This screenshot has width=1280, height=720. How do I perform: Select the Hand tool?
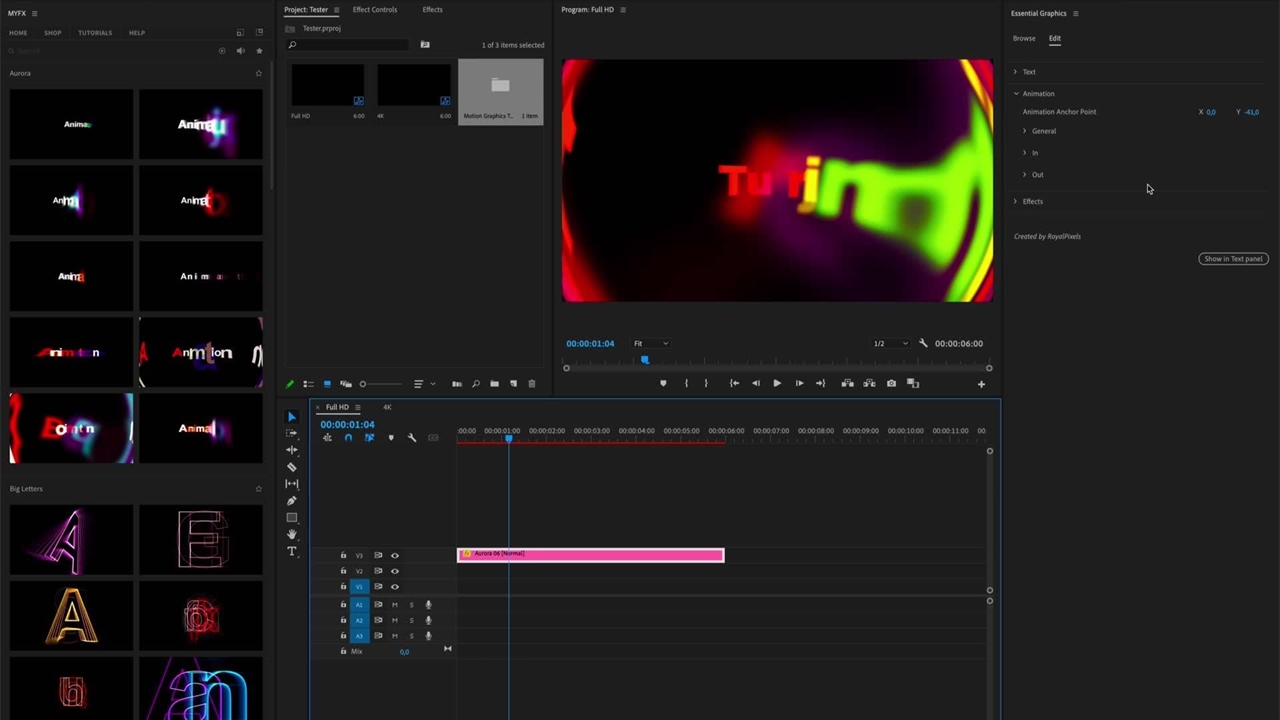point(292,534)
